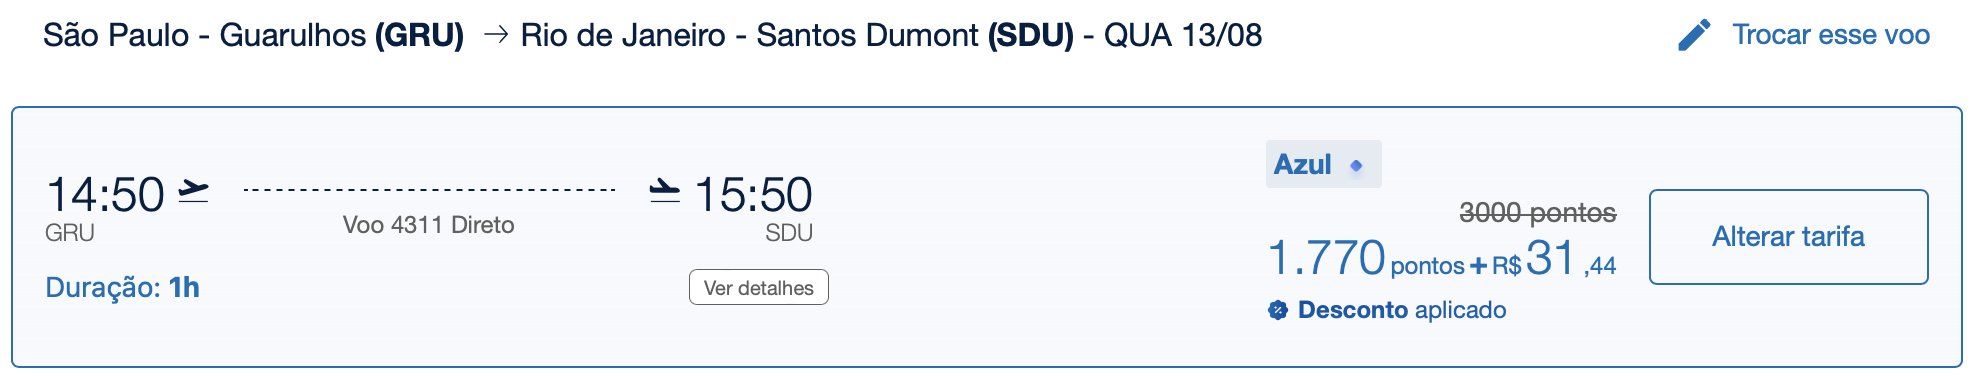Click the airplane landing icon

pyautogui.click(x=665, y=190)
